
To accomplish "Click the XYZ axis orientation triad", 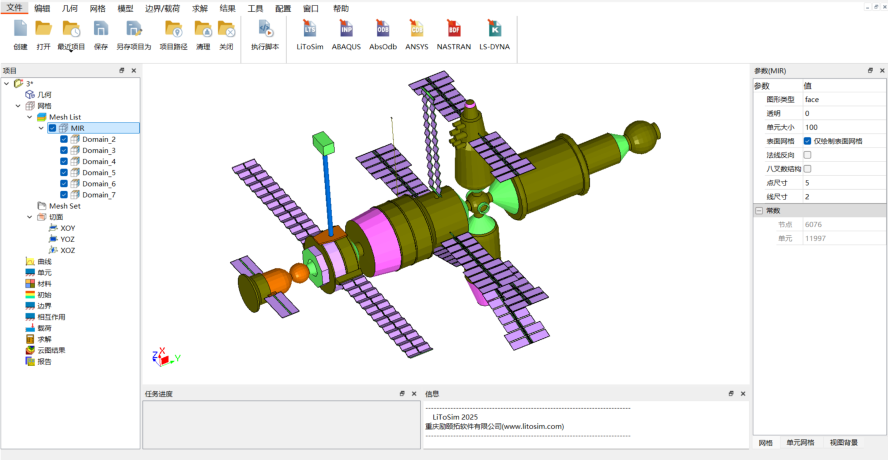I will pyautogui.click(x=165, y=357).
